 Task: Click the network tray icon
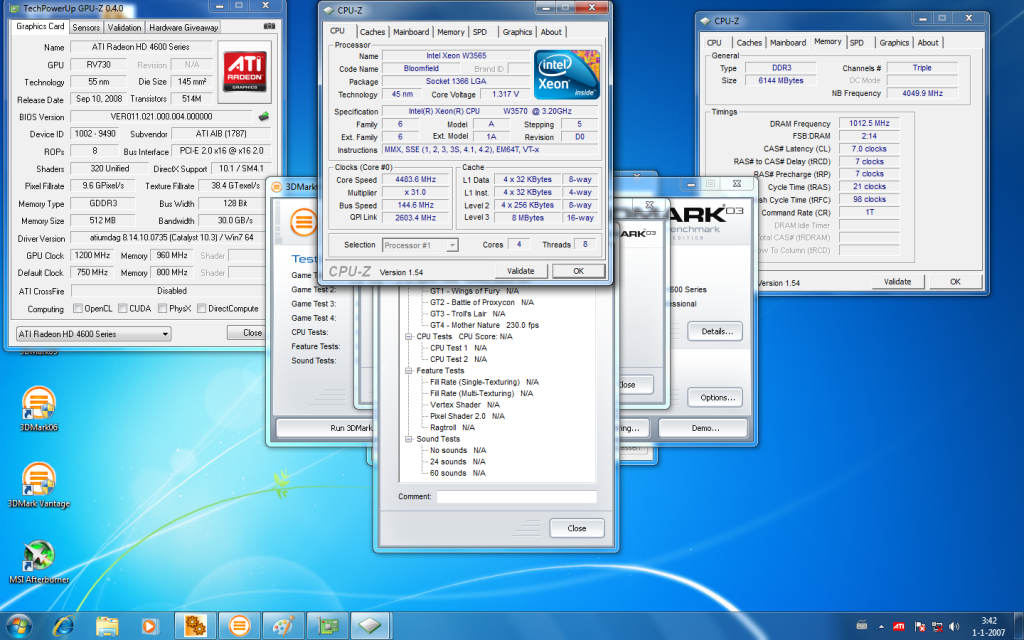coord(936,626)
